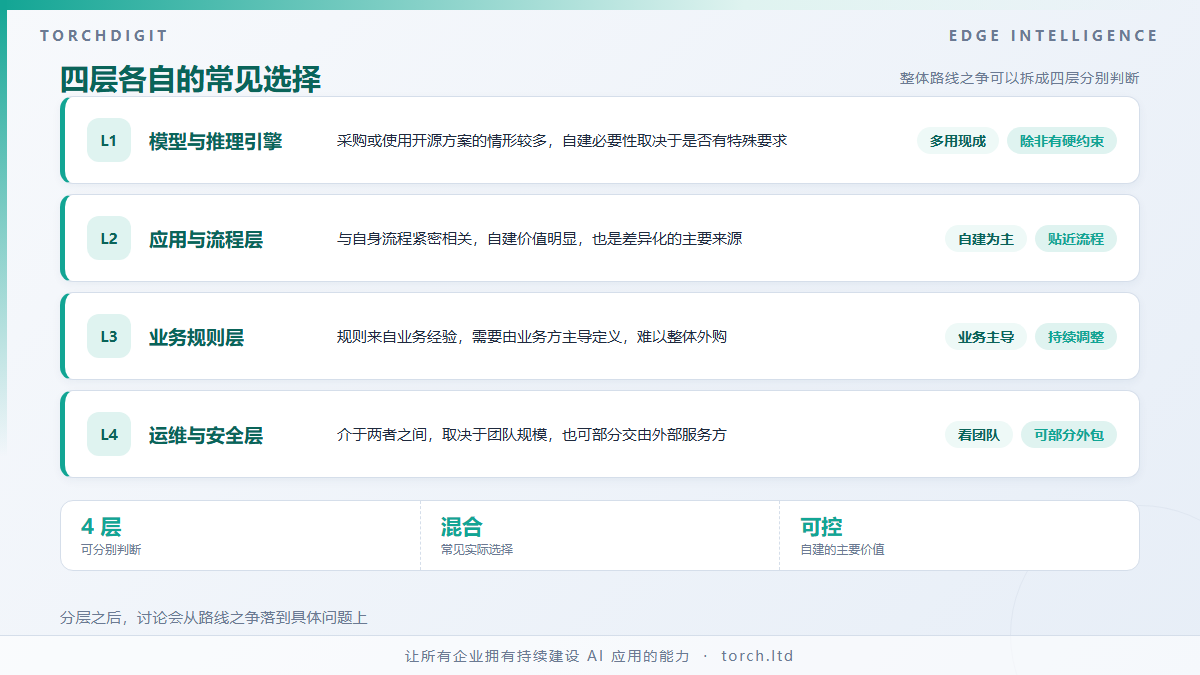Click the L2 layer badge

tap(109, 239)
